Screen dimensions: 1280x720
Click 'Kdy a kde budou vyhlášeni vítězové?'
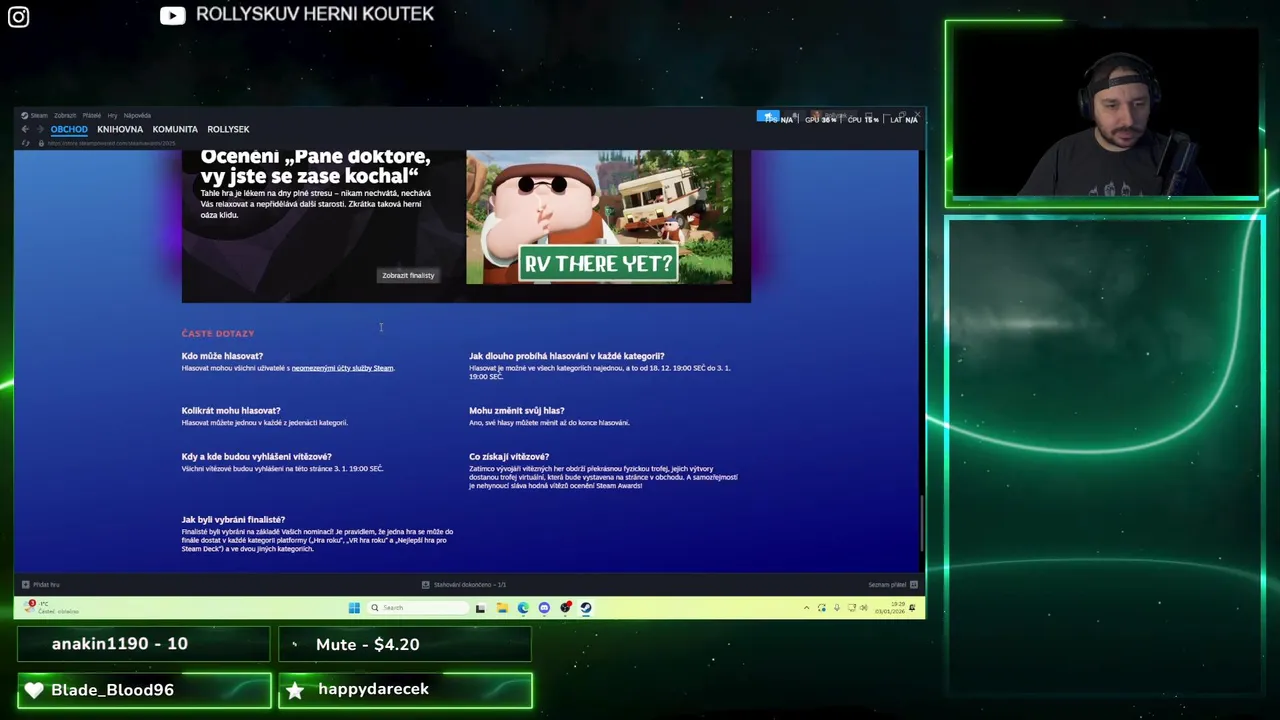click(x=256, y=457)
